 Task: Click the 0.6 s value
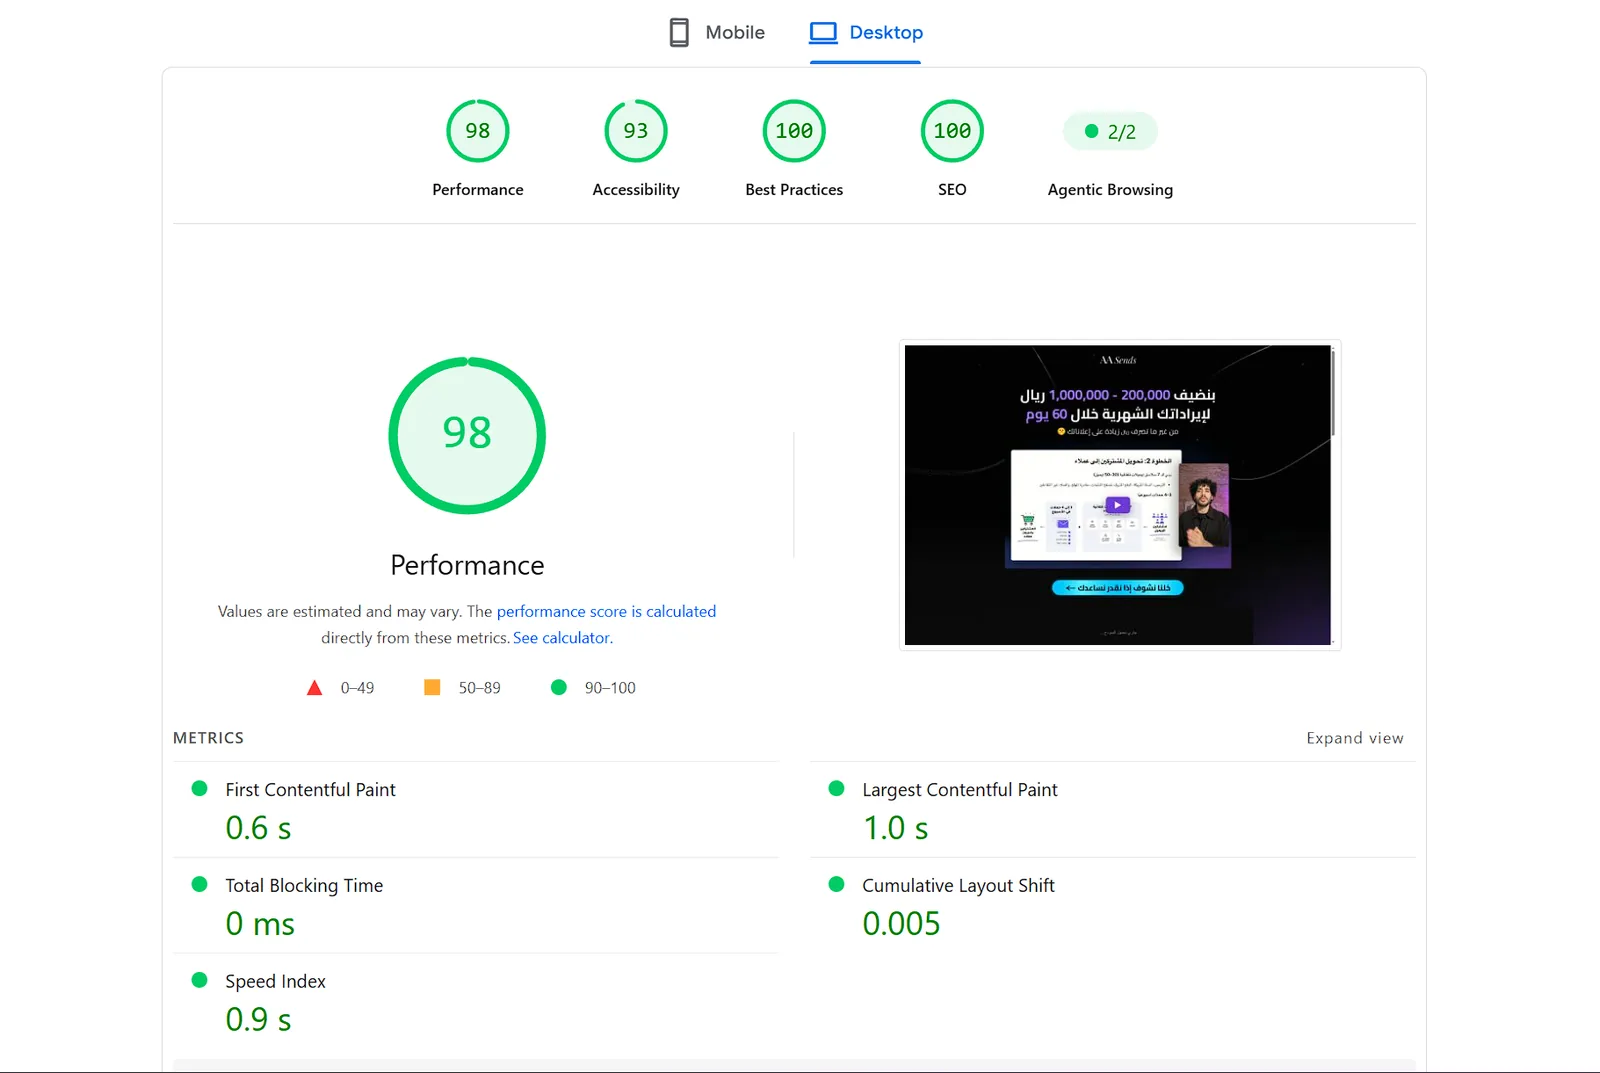coord(258,828)
